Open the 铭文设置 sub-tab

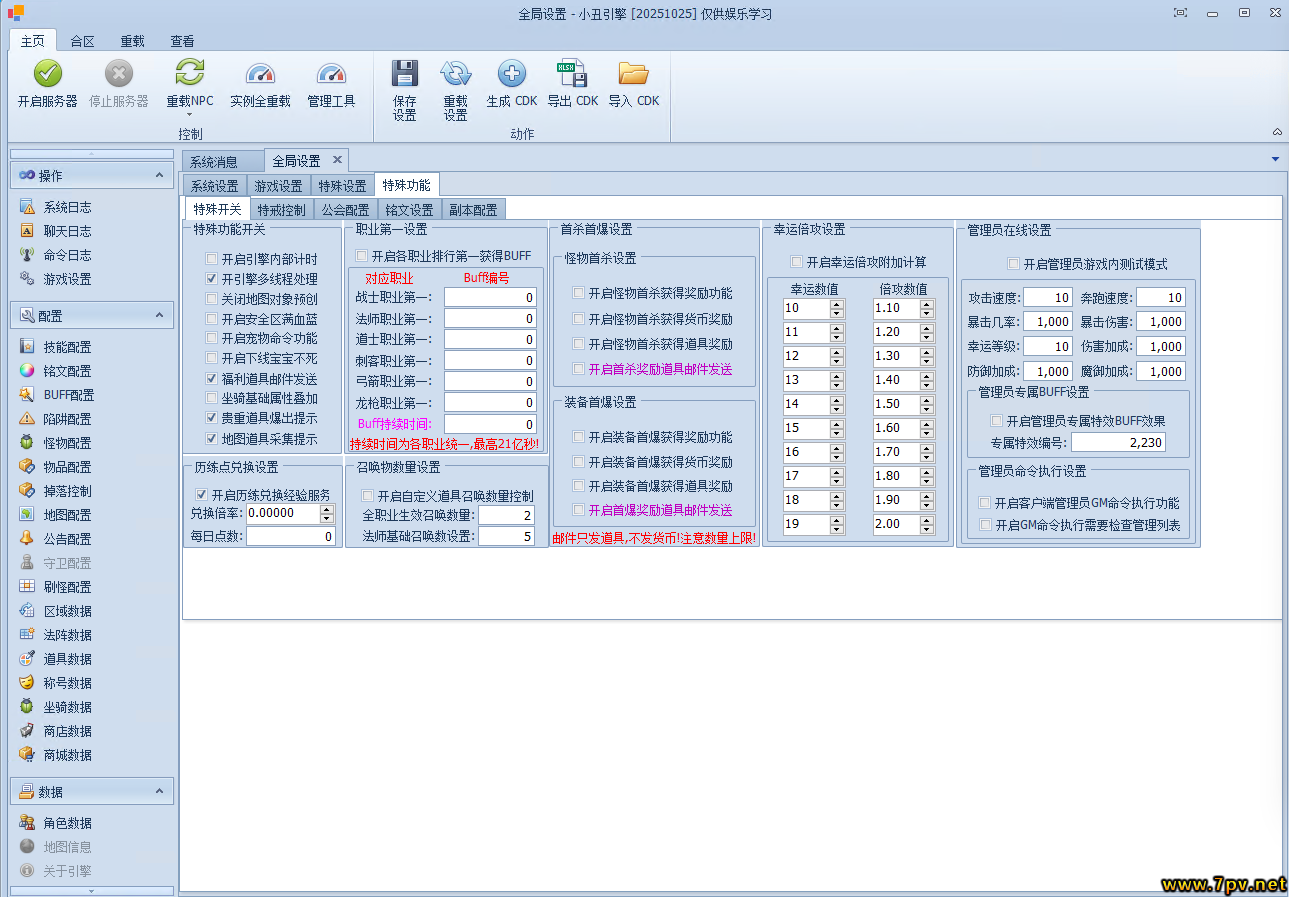pyautogui.click(x=409, y=210)
